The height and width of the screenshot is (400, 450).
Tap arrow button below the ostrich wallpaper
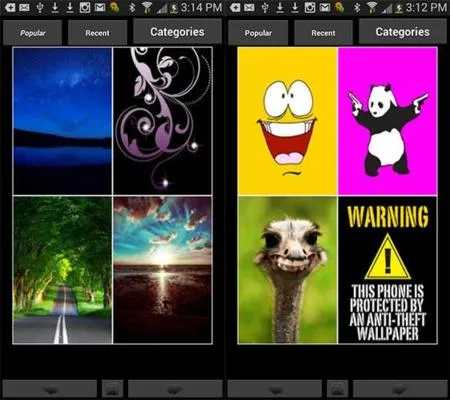[275, 389]
